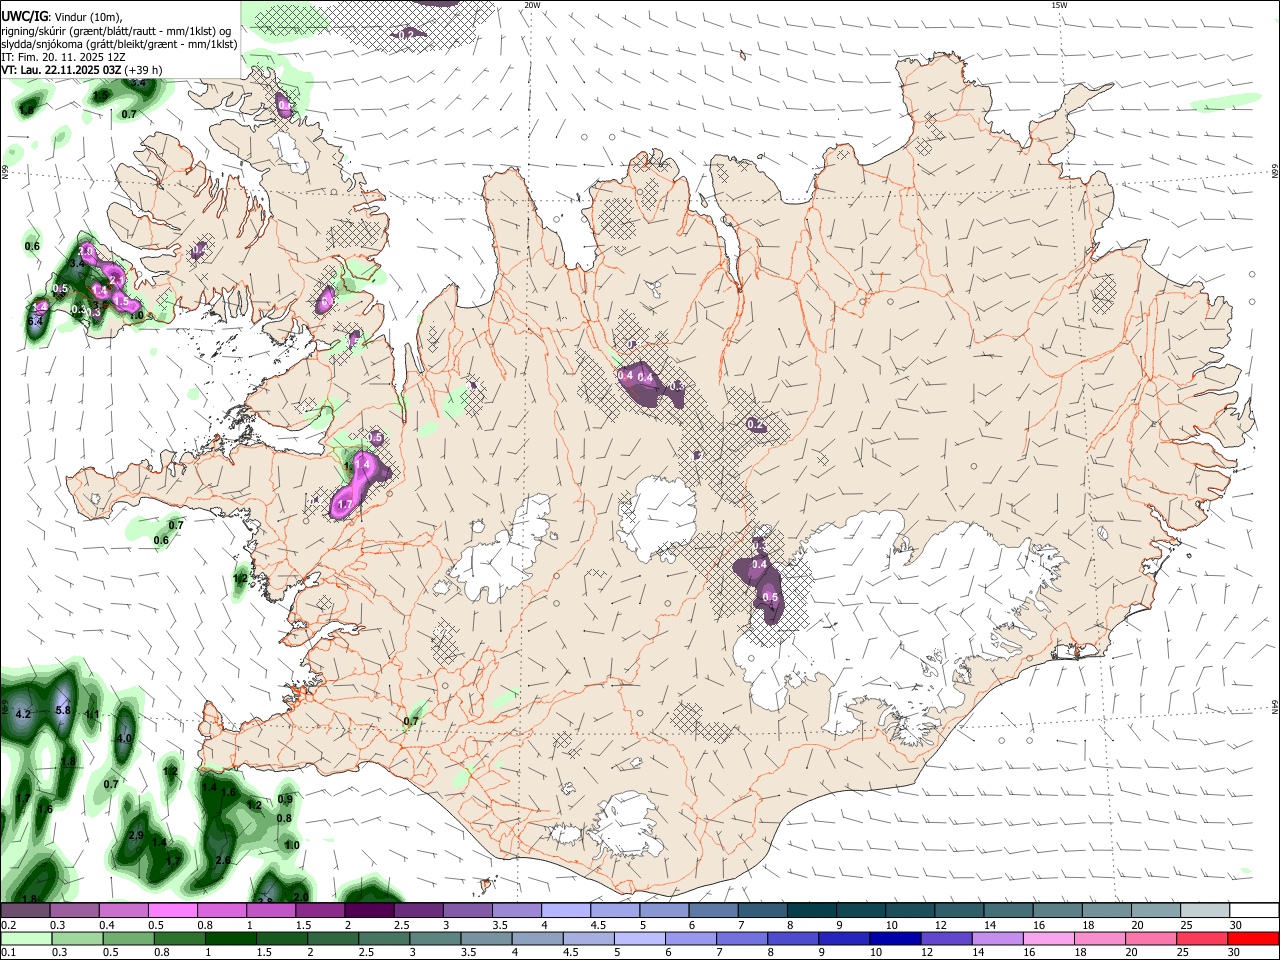Select the 7–8 blue rain legend swatch
Image resolution: width=1280 pixels, height=960 pixels.
(740, 939)
